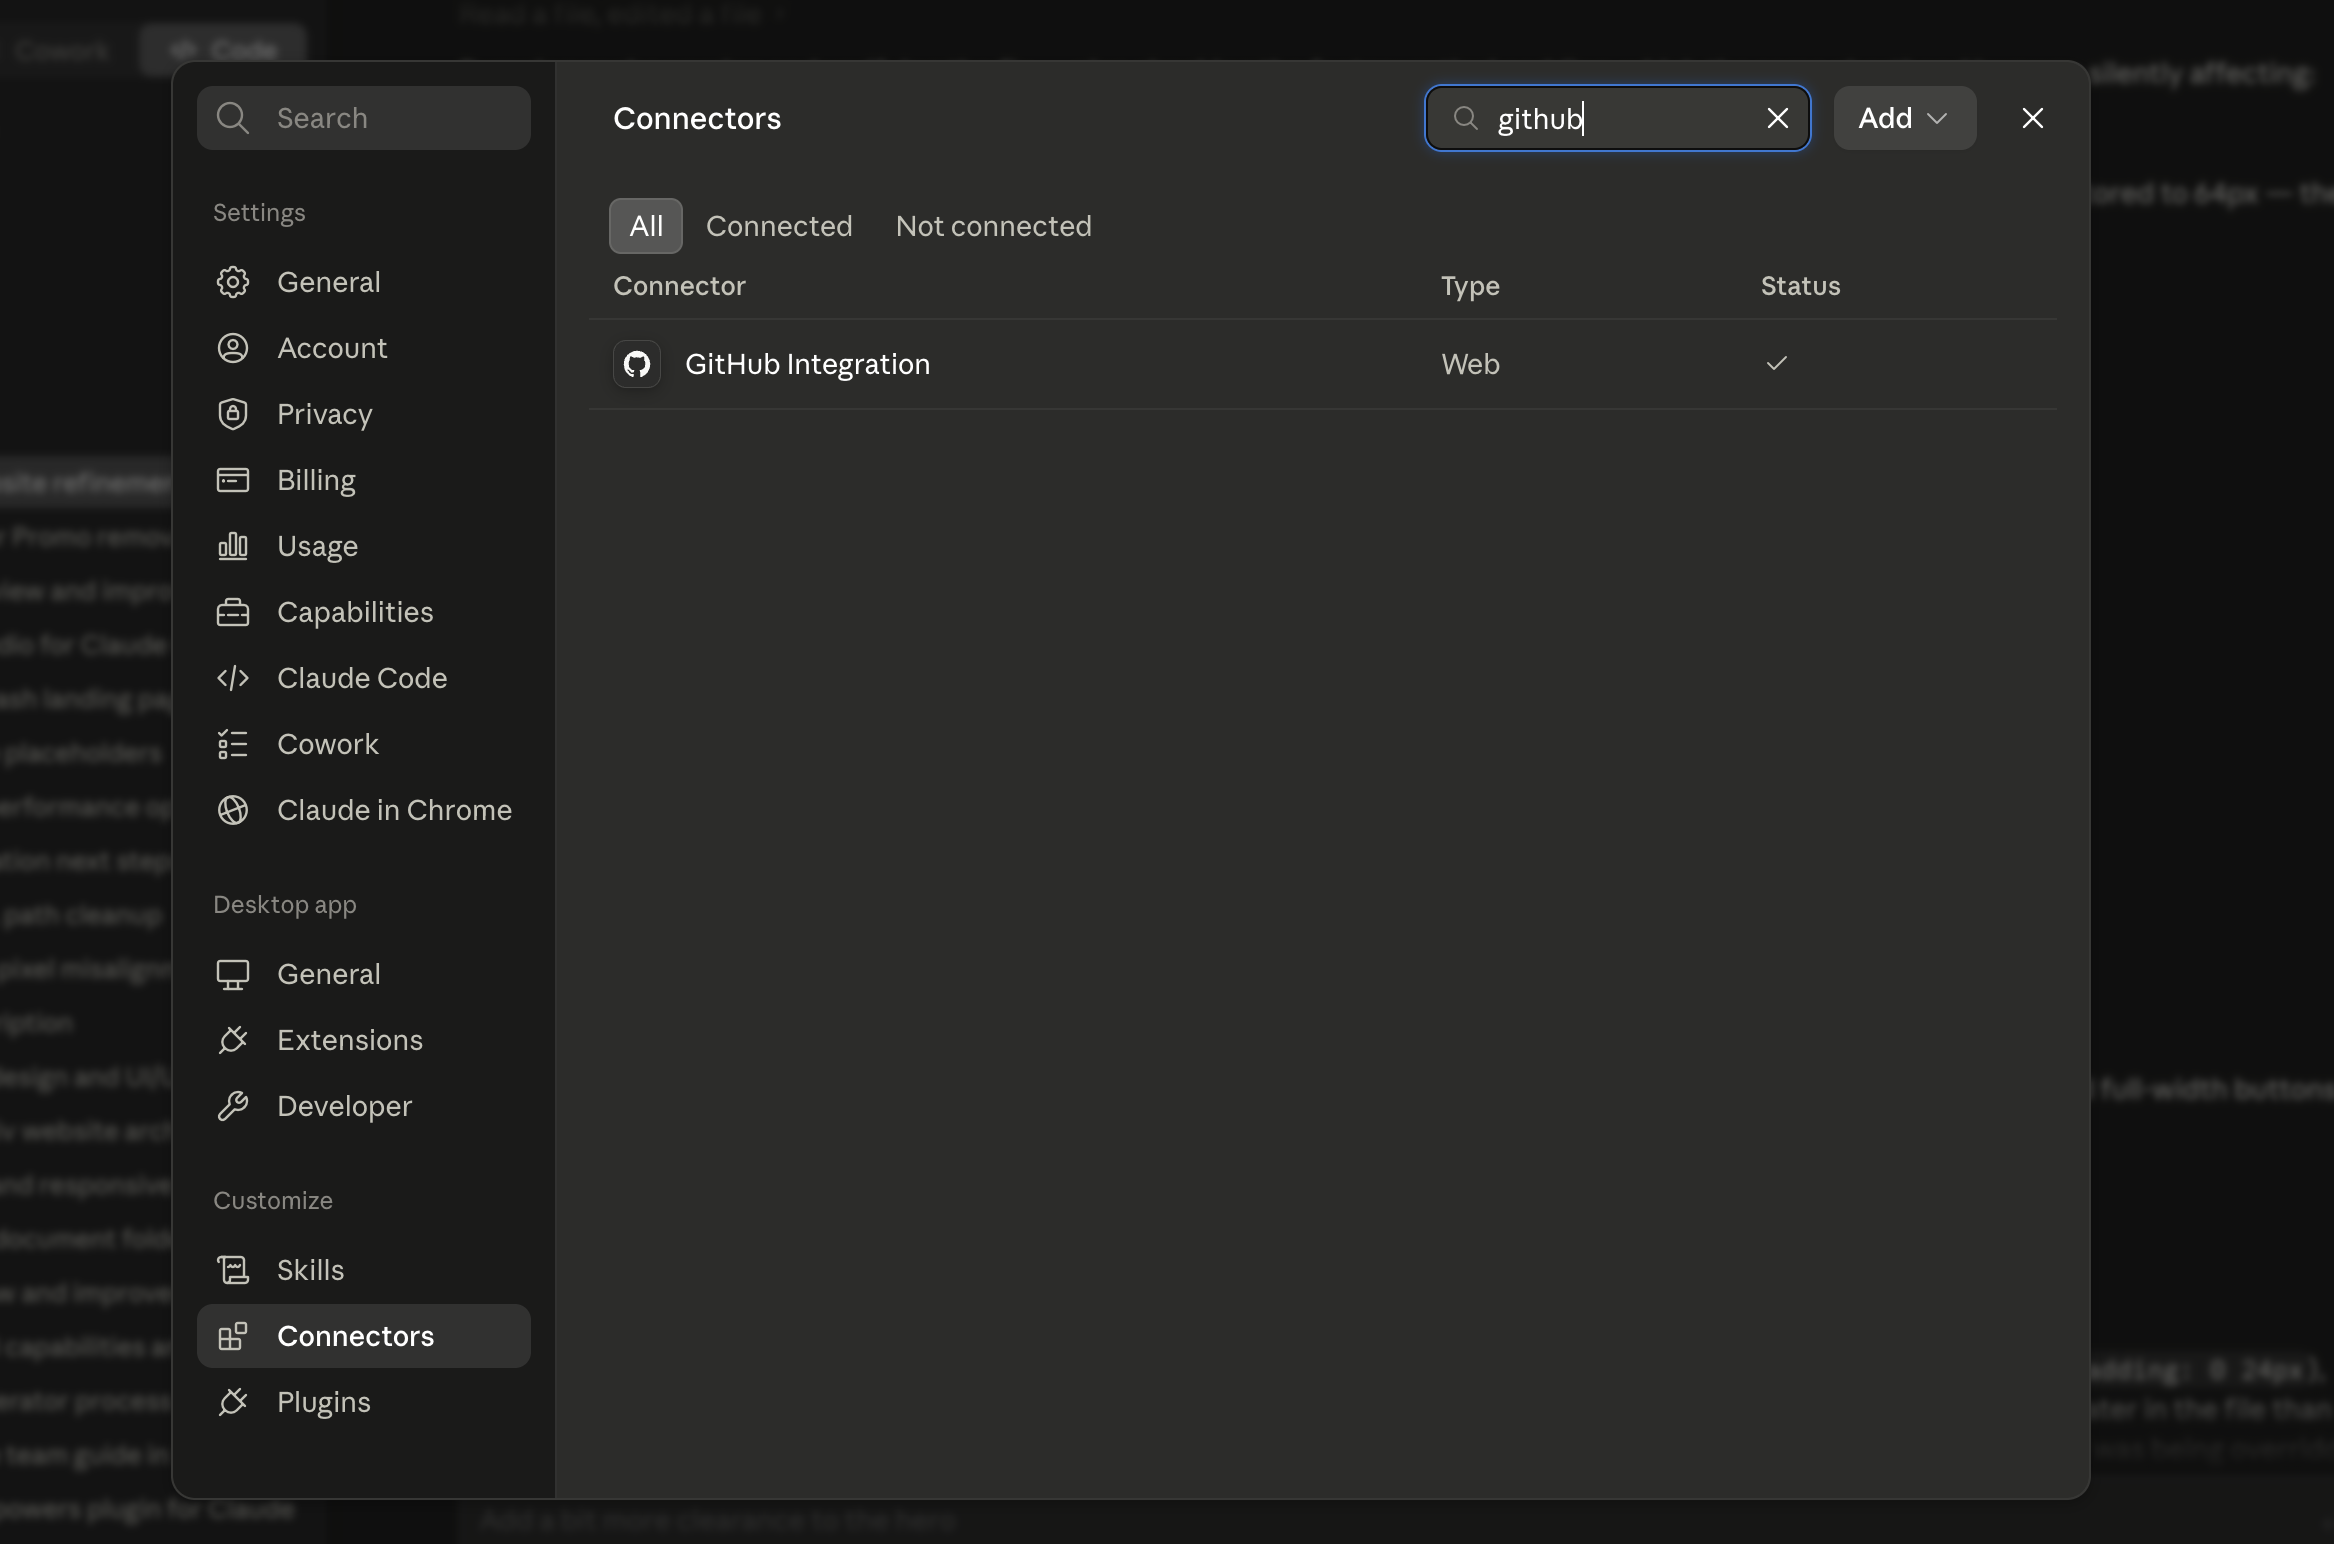Screen dimensions: 2334x1544
Task: Switch to Not connected filter tab
Action: click(994, 226)
